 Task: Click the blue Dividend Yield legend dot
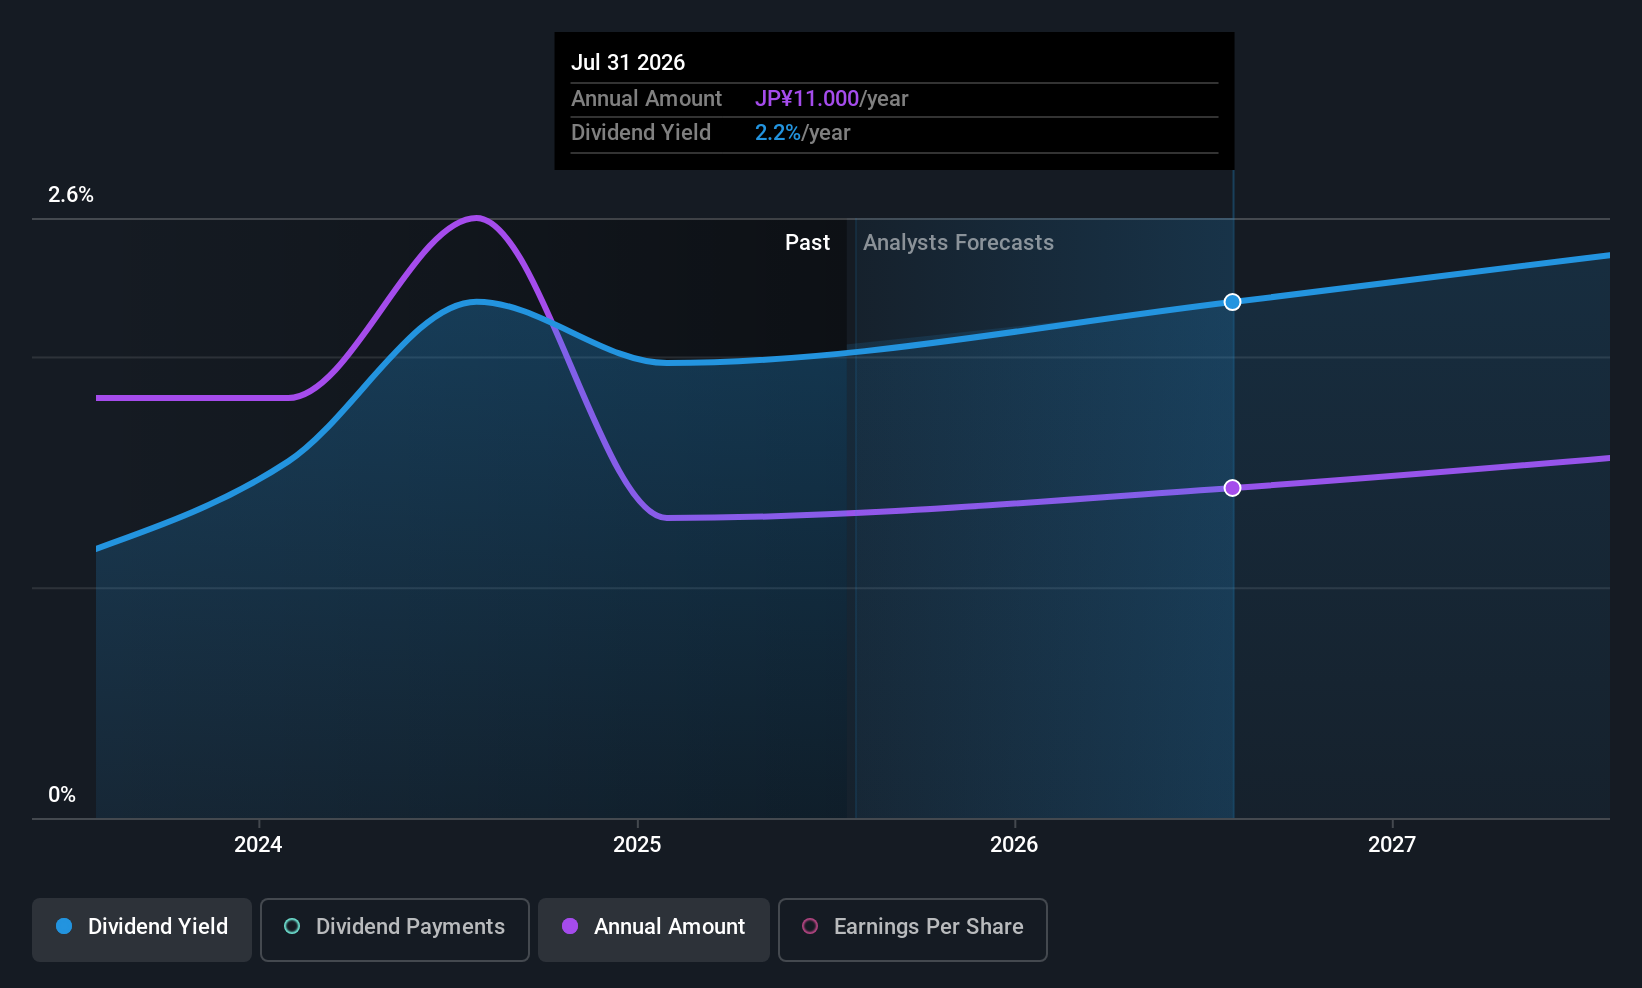coord(64,926)
